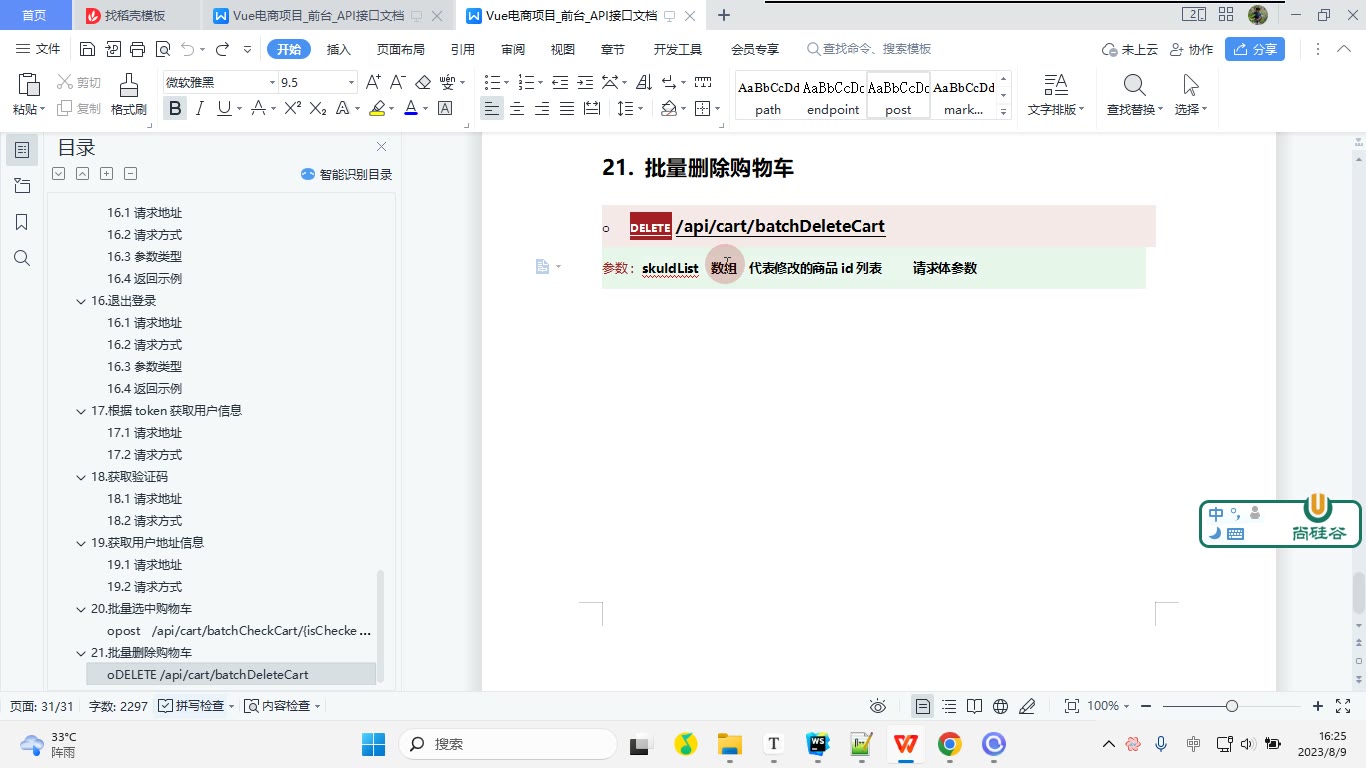The height and width of the screenshot is (768, 1366).
Task: Click 智能识别目录 link
Action: click(346, 174)
